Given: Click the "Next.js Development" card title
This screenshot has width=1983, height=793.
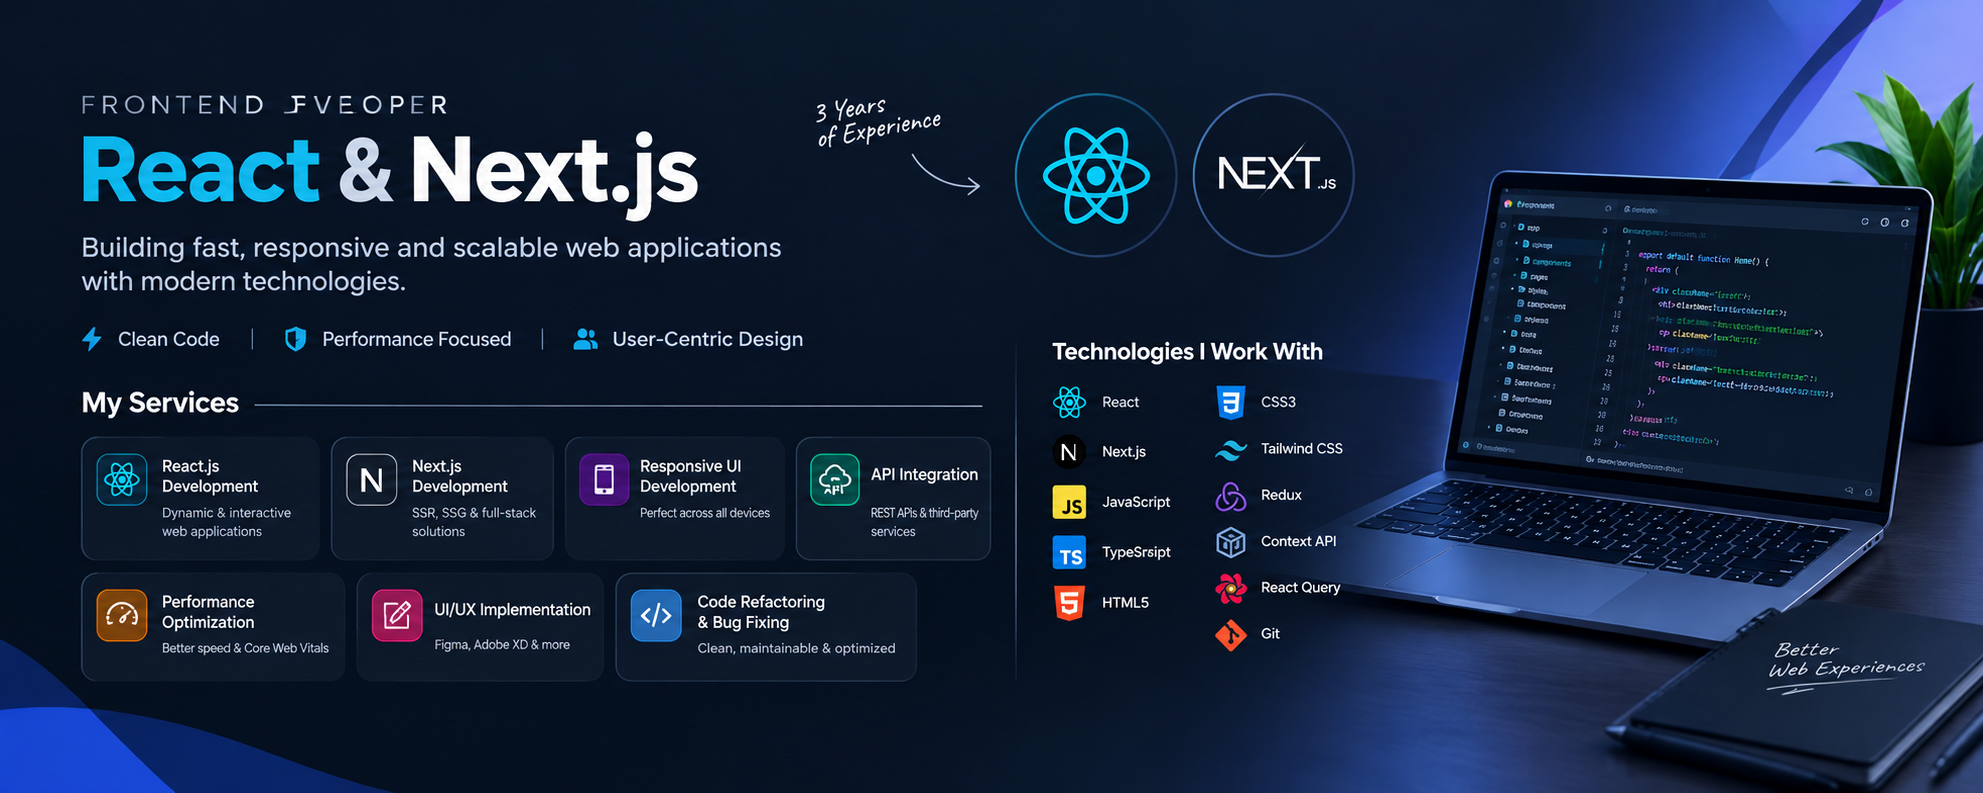Looking at the screenshot, I should pos(460,476).
